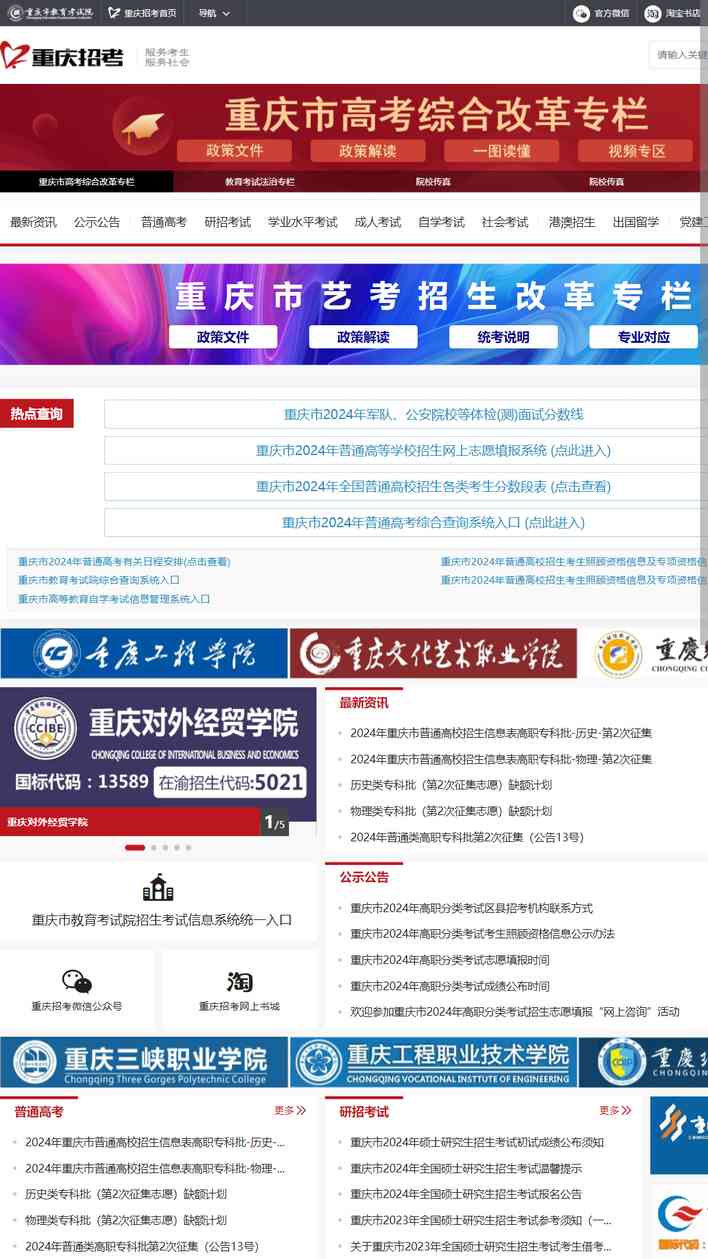Open 视频专区 in the gaokao reform banner
Viewport: 708px width, 1259px height.
point(636,150)
